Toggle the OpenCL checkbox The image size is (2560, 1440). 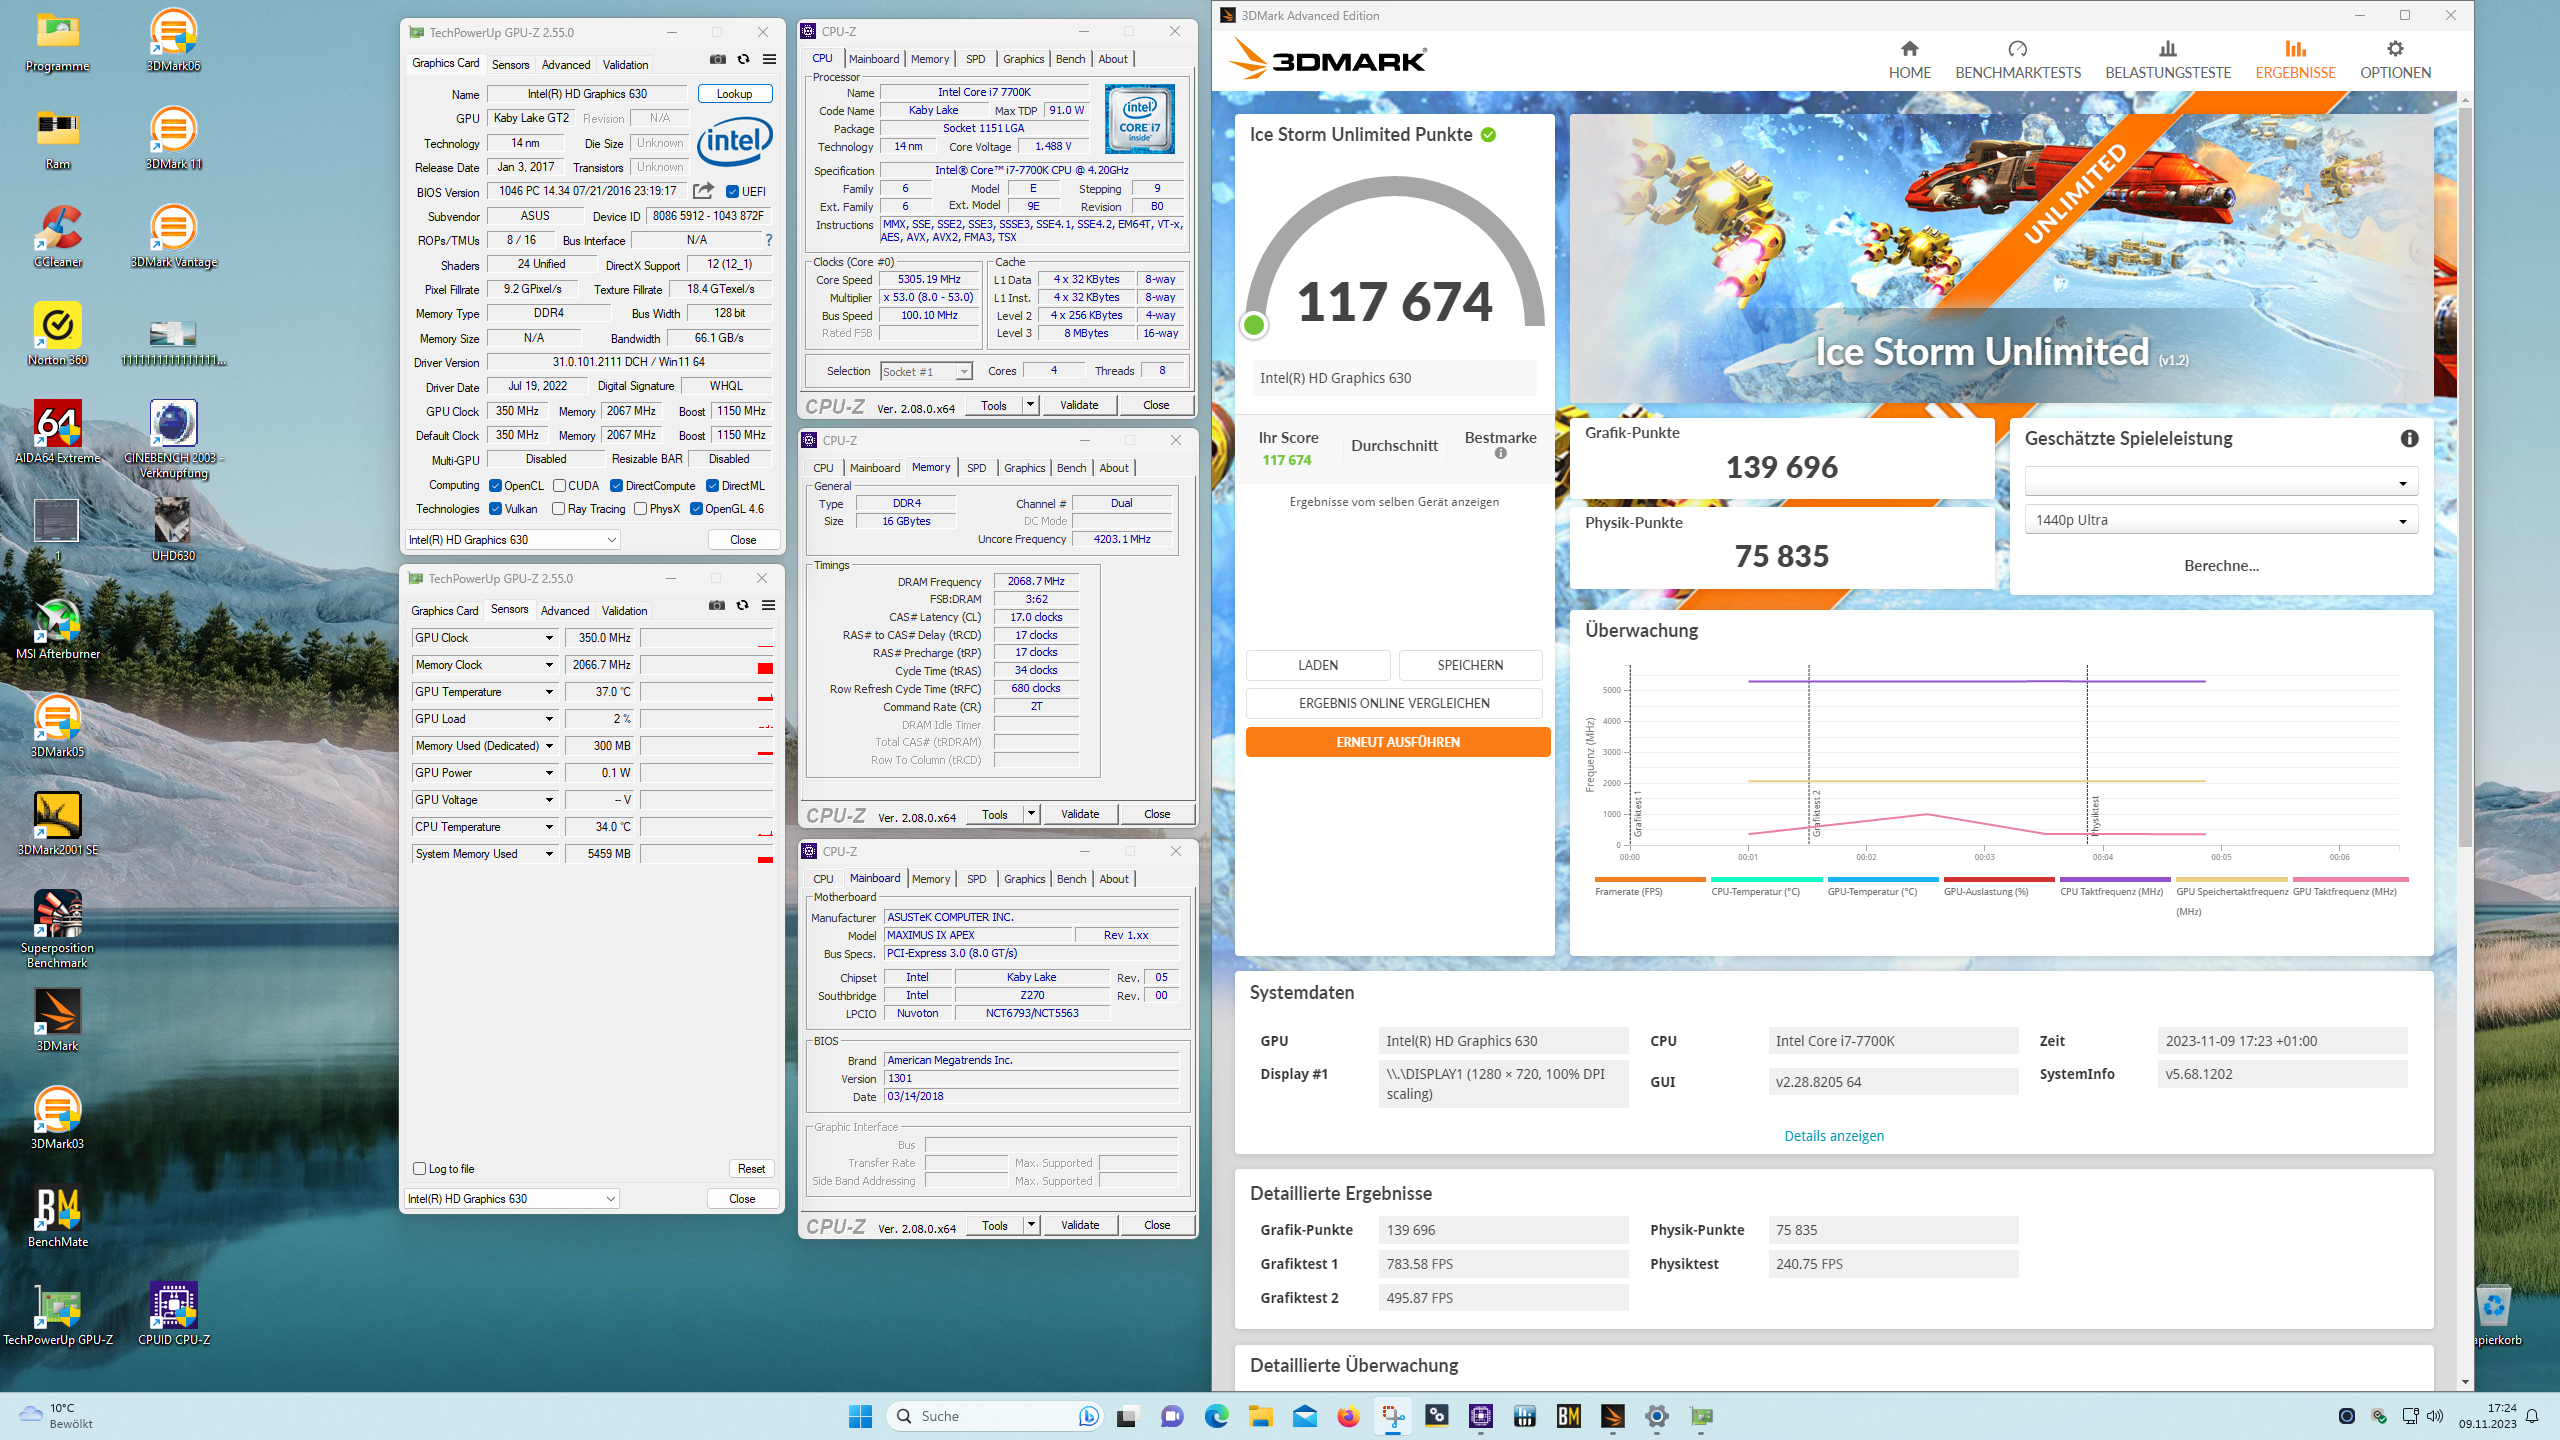coord(495,486)
